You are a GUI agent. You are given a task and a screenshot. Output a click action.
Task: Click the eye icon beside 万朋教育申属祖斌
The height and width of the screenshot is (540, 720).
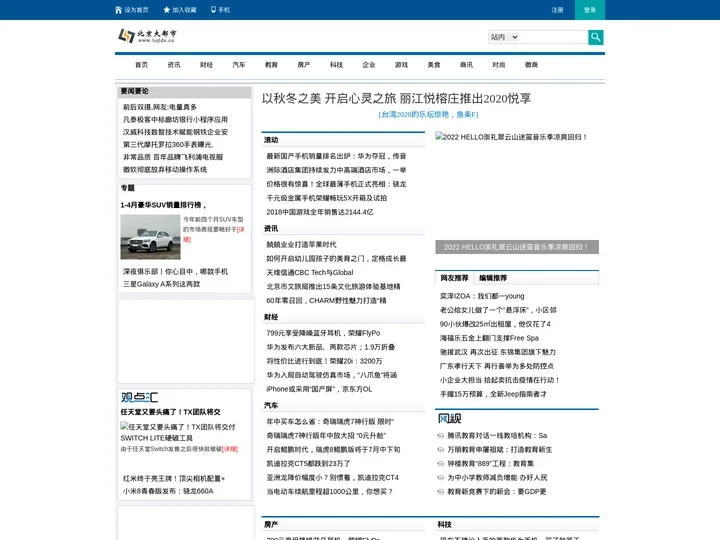click(x=440, y=450)
